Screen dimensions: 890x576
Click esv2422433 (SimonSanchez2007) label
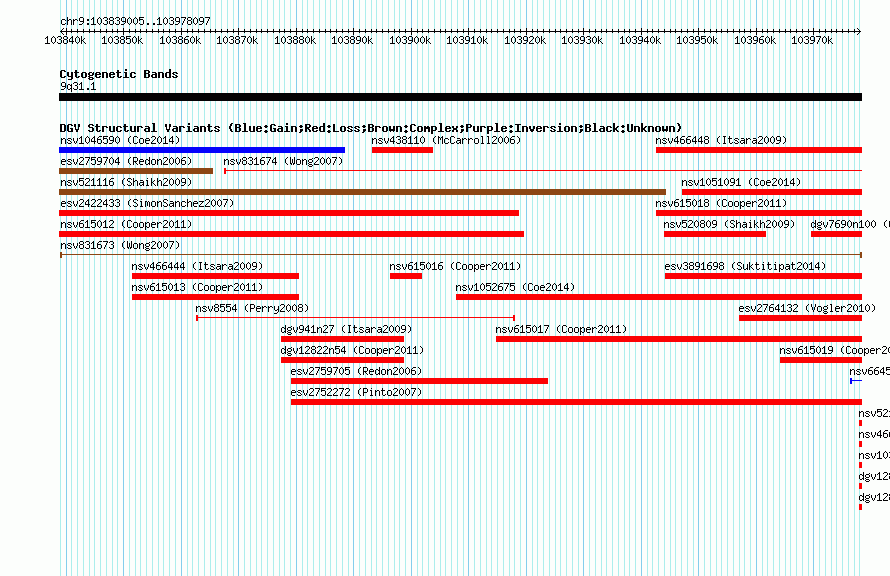click(147, 203)
